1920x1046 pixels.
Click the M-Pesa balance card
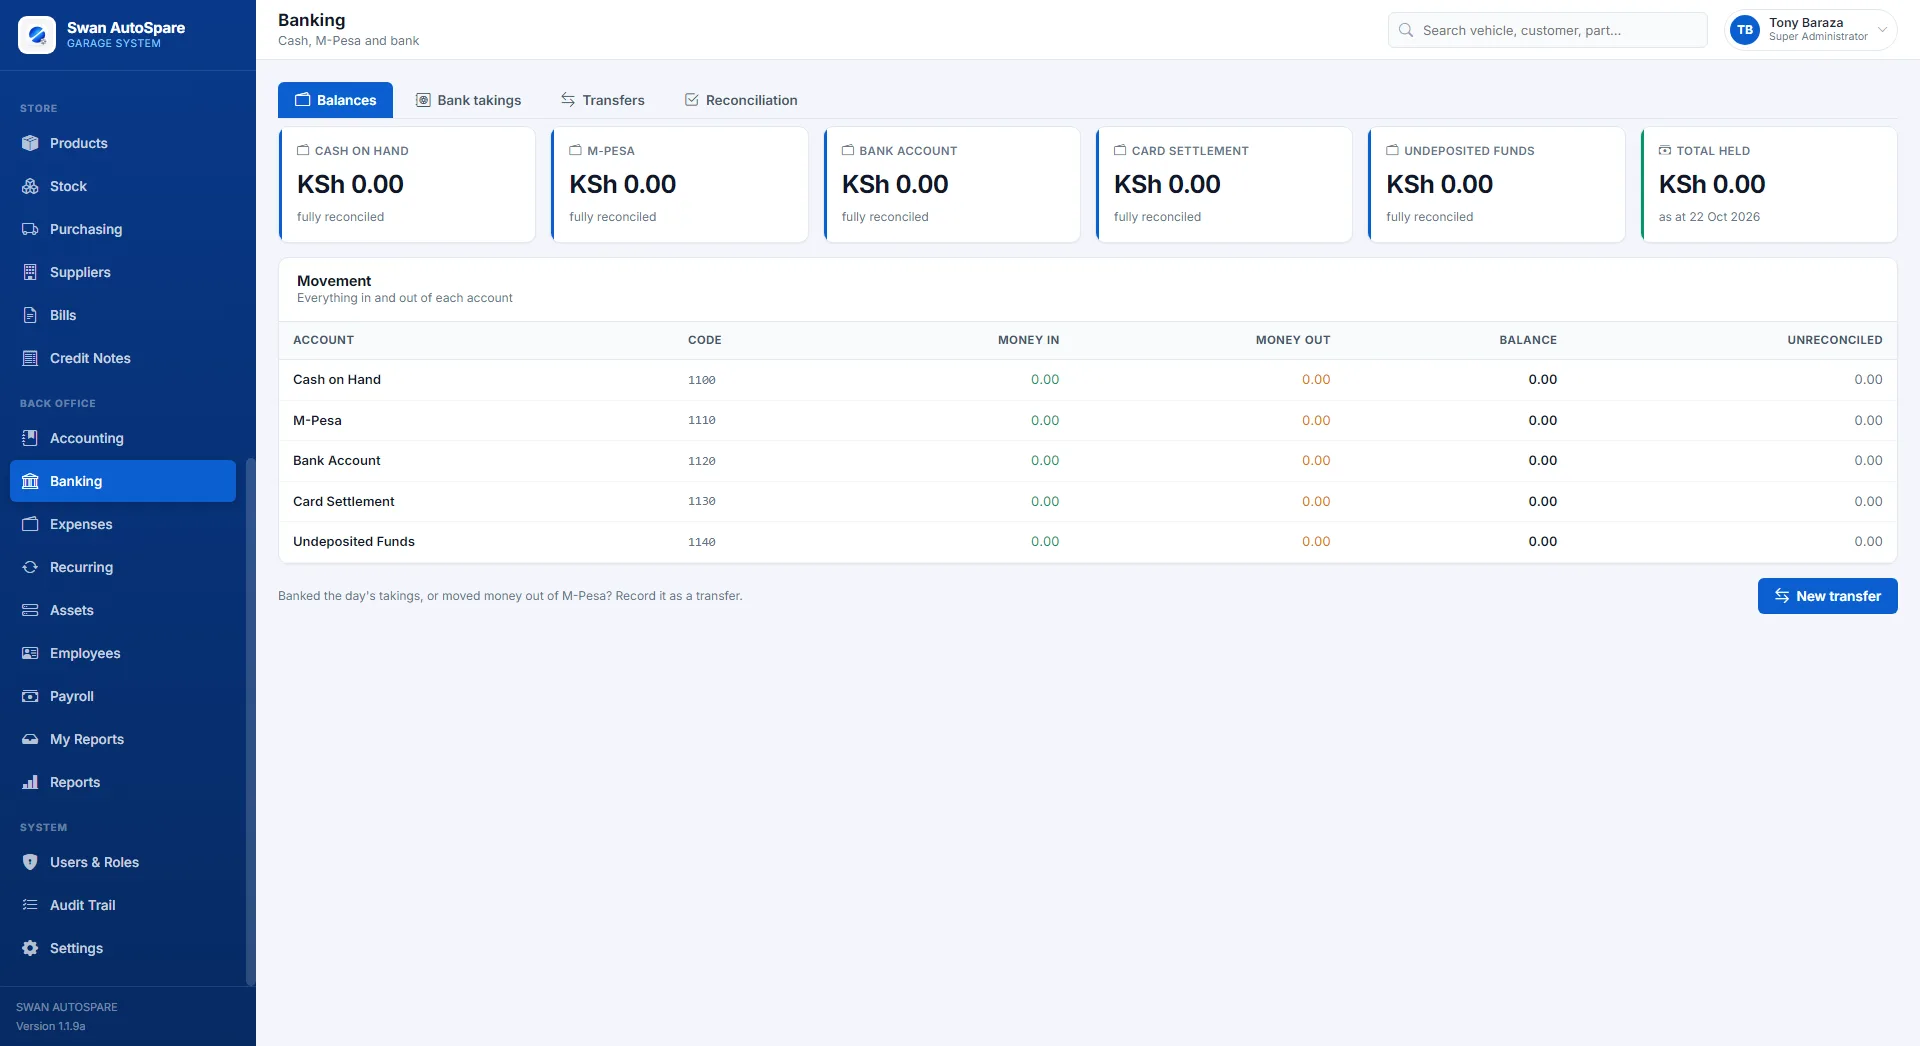coord(679,184)
